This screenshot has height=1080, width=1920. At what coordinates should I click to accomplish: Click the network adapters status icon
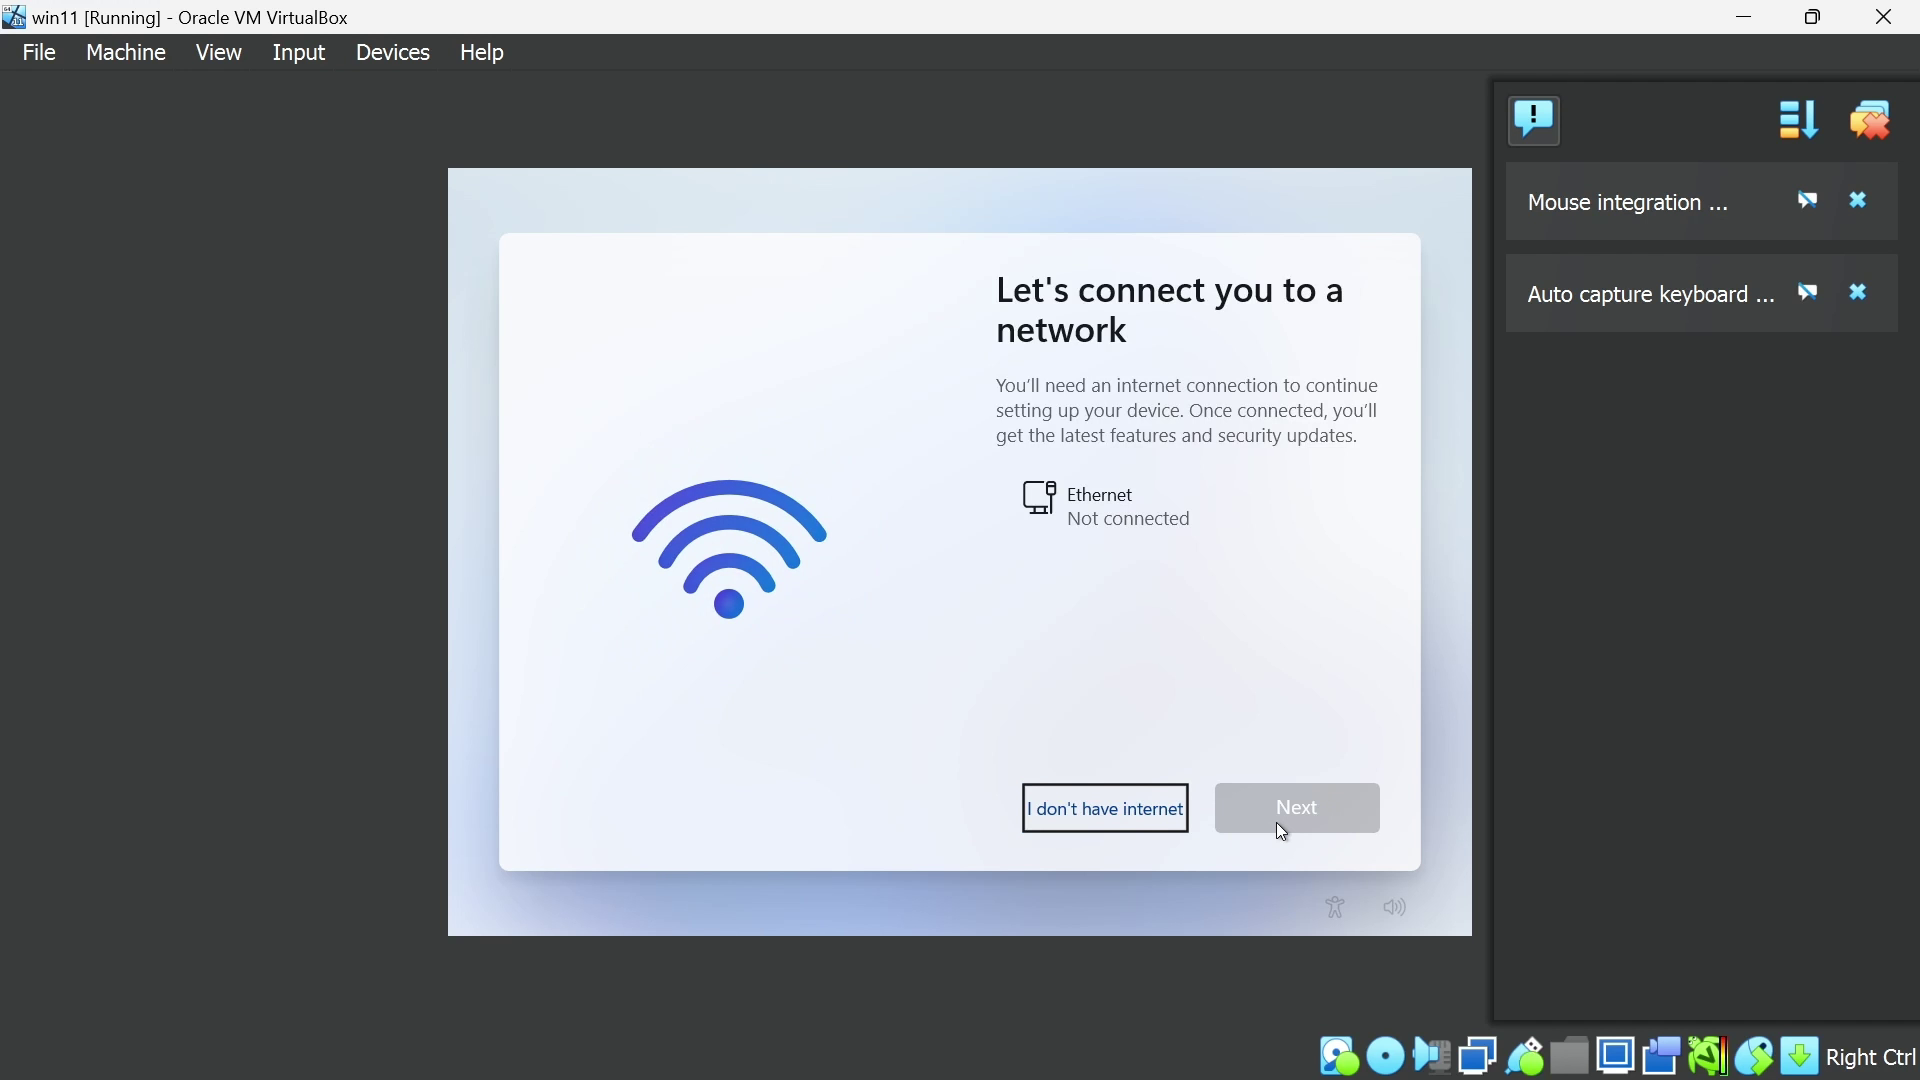[1478, 1056]
